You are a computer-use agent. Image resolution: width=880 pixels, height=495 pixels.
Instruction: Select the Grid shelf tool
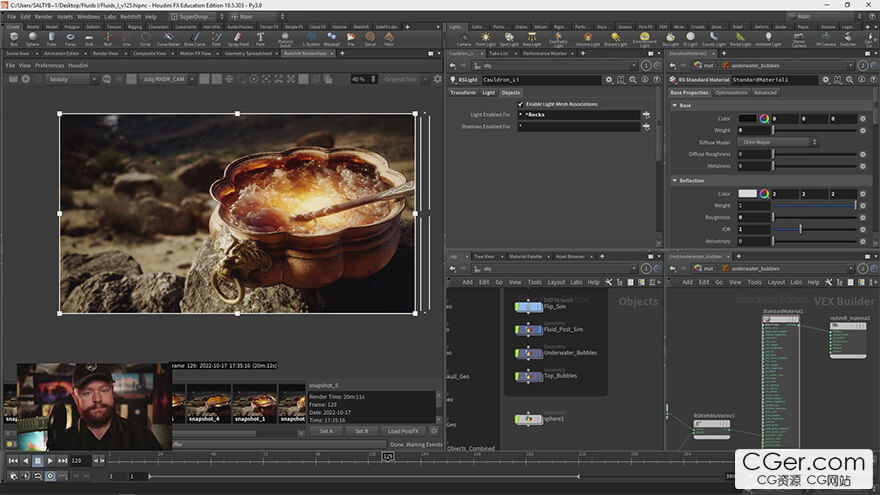(89, 39)
